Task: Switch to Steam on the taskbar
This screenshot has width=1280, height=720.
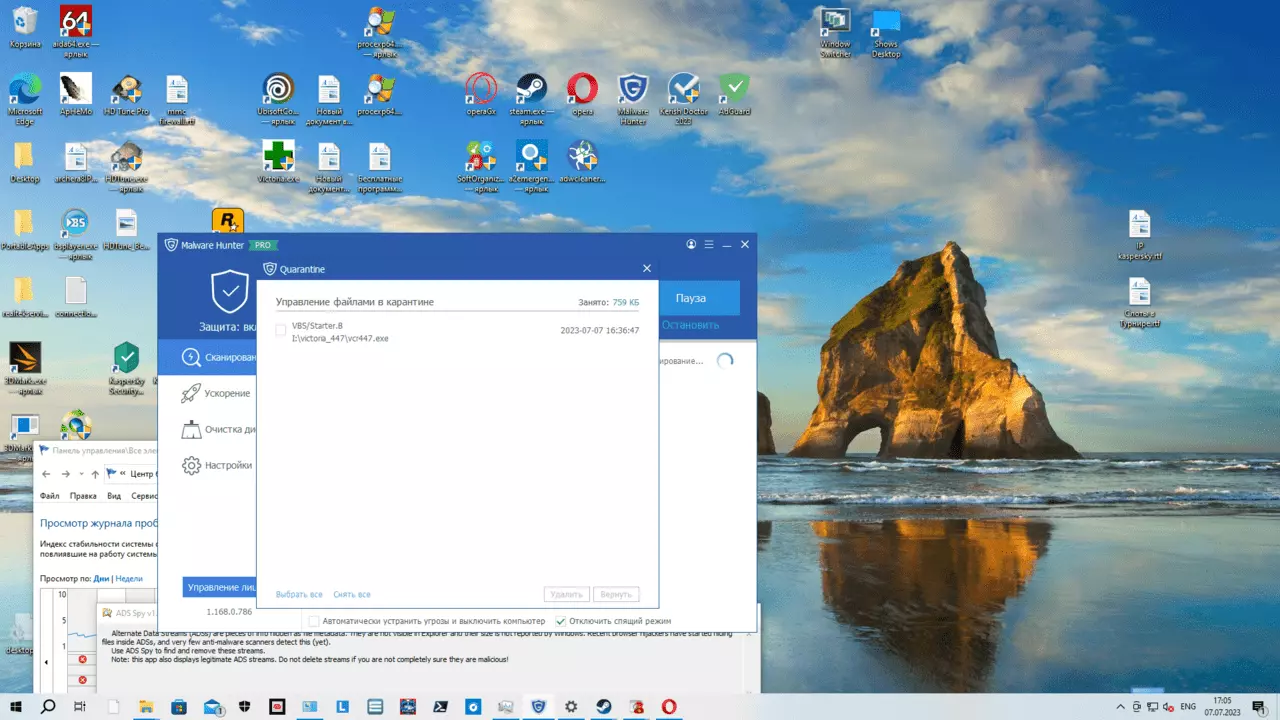Action: (604, 706)
